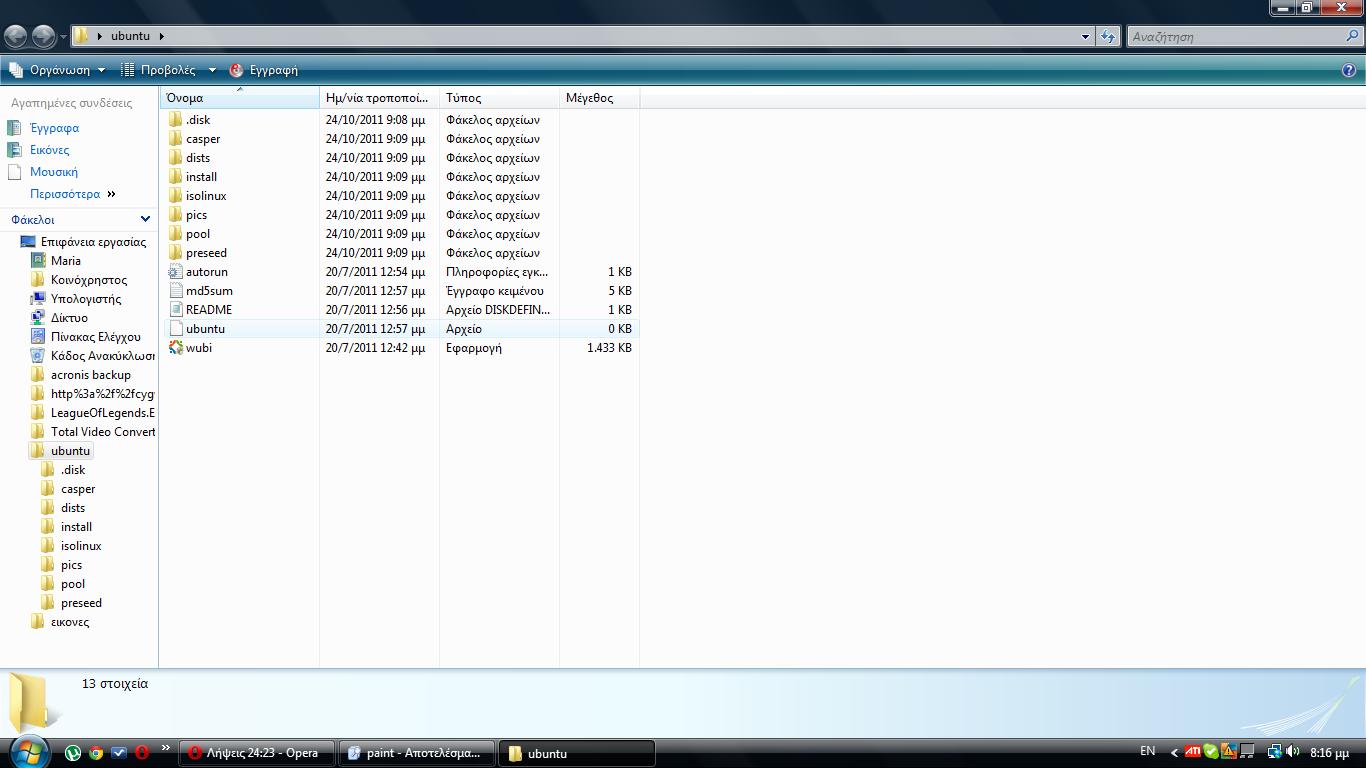The image size is (1366, 768).
Task: Select Κοινόχρηστος in folder tree
Action: click(89, 280)
